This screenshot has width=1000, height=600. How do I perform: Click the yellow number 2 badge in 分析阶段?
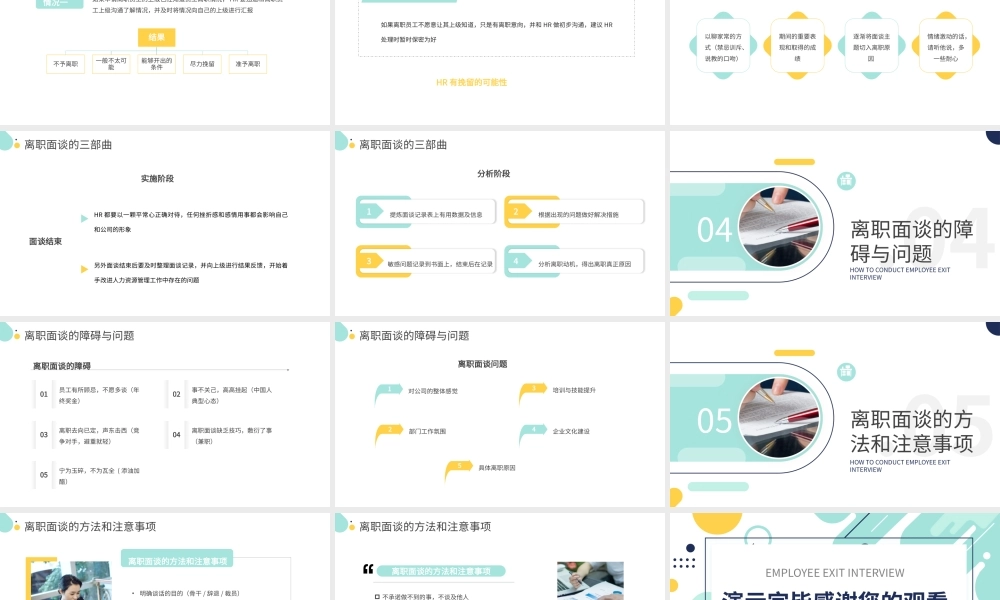(x=517, y=212)
